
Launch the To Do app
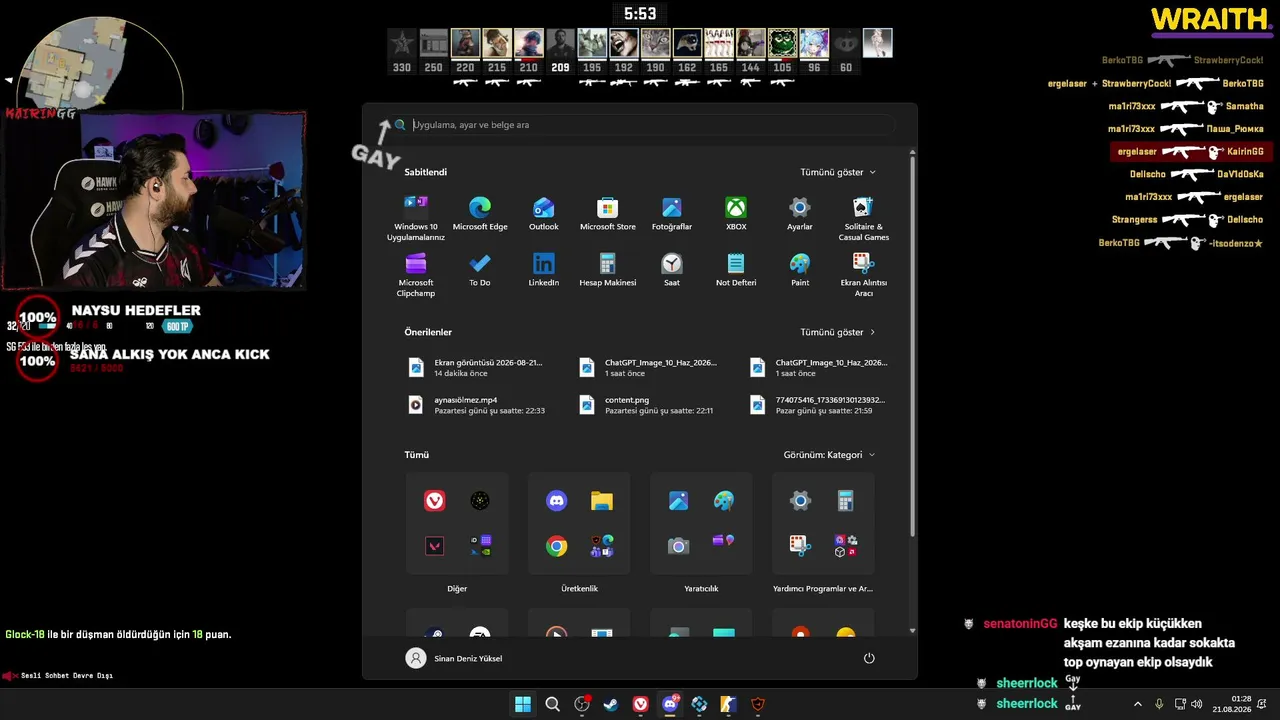(x=480, y=270)
